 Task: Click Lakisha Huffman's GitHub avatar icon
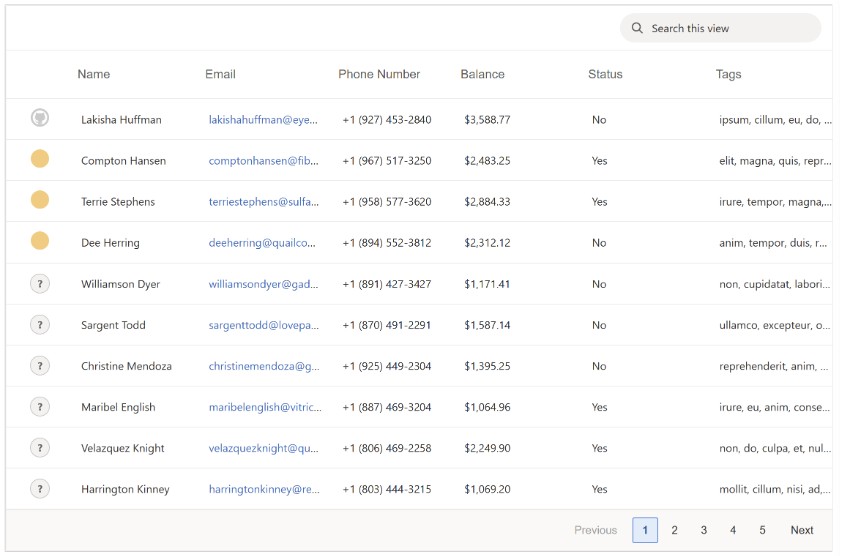click(40, 118)
